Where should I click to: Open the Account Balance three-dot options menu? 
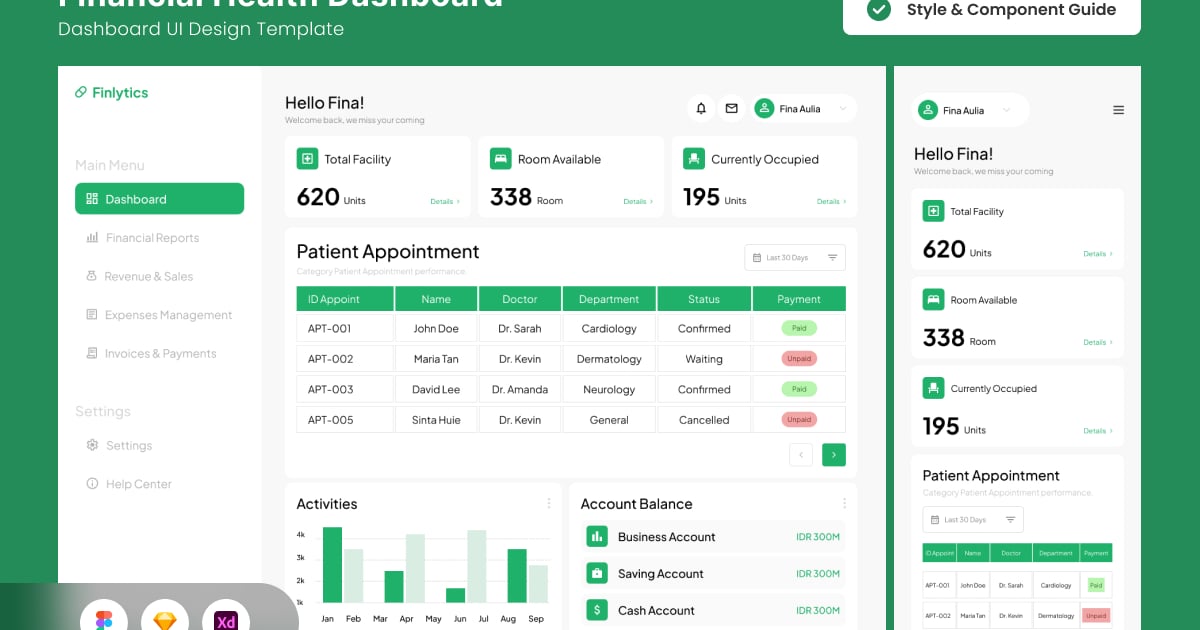tap(844, 504)
